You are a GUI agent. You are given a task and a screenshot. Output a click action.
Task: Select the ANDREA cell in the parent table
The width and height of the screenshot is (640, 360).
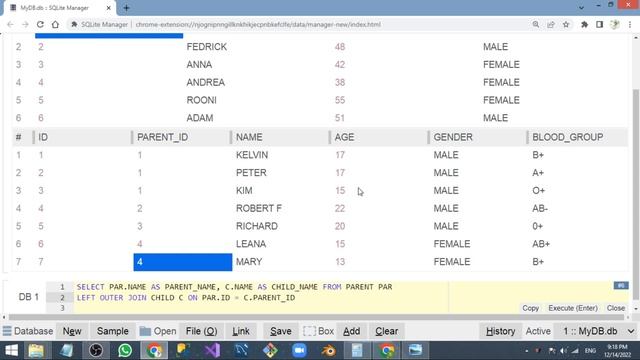coord(206,82)
